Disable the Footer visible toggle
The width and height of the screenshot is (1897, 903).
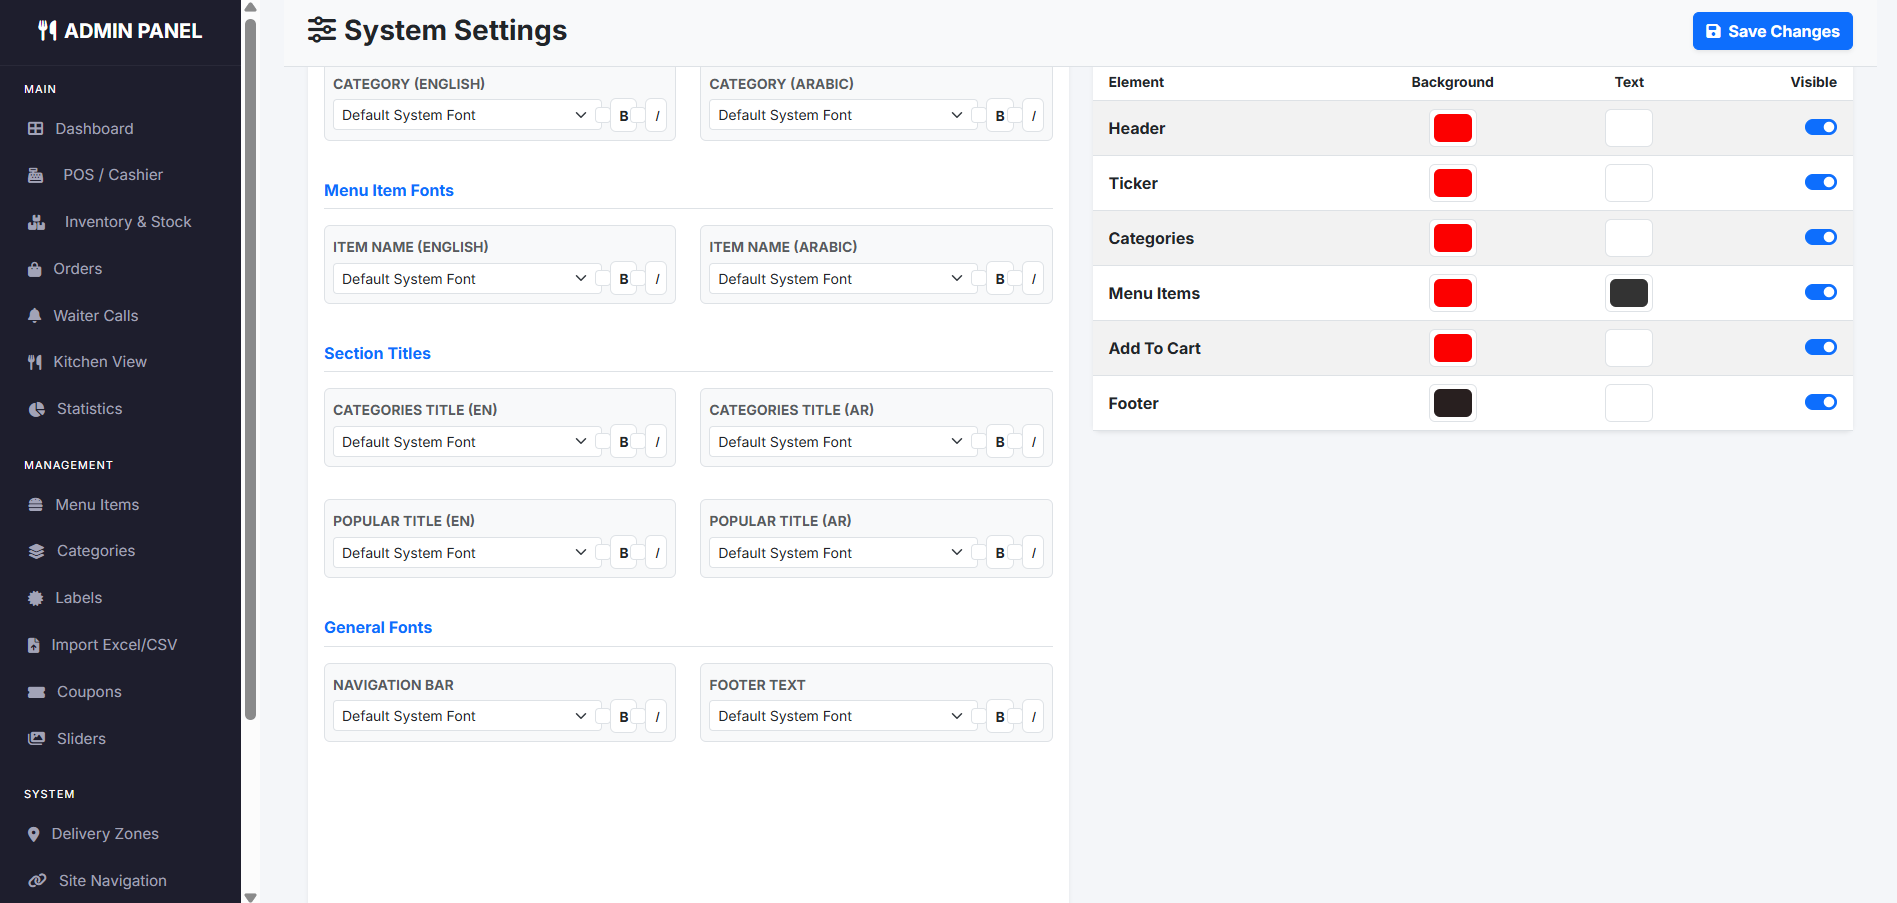pos(1820,402)
